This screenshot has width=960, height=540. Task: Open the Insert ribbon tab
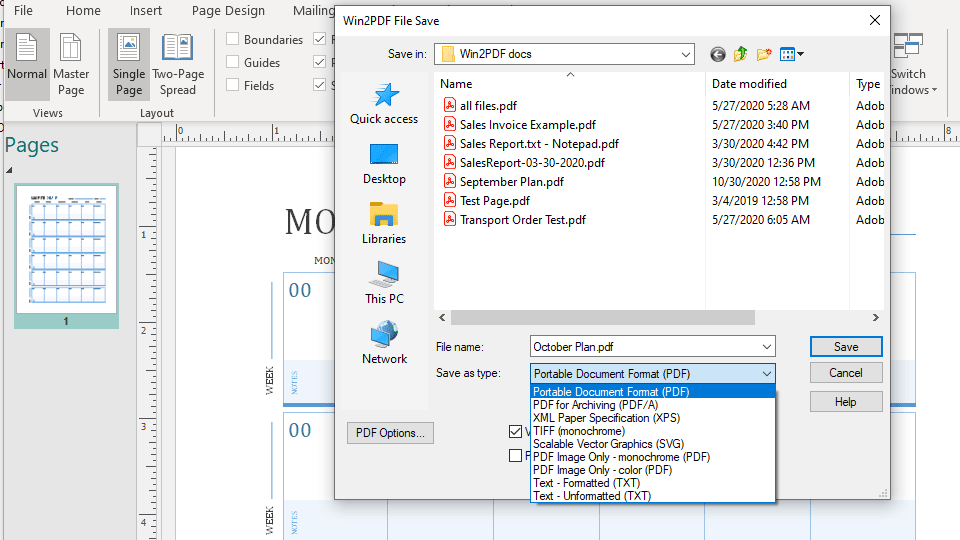[146, 11]
